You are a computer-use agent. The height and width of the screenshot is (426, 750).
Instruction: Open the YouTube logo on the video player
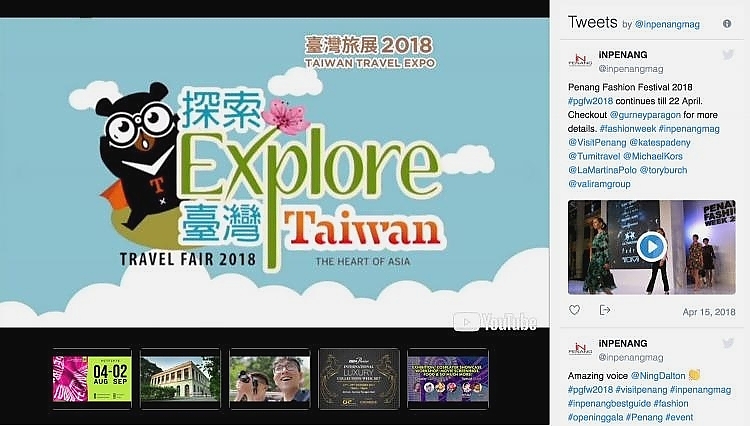495,322
